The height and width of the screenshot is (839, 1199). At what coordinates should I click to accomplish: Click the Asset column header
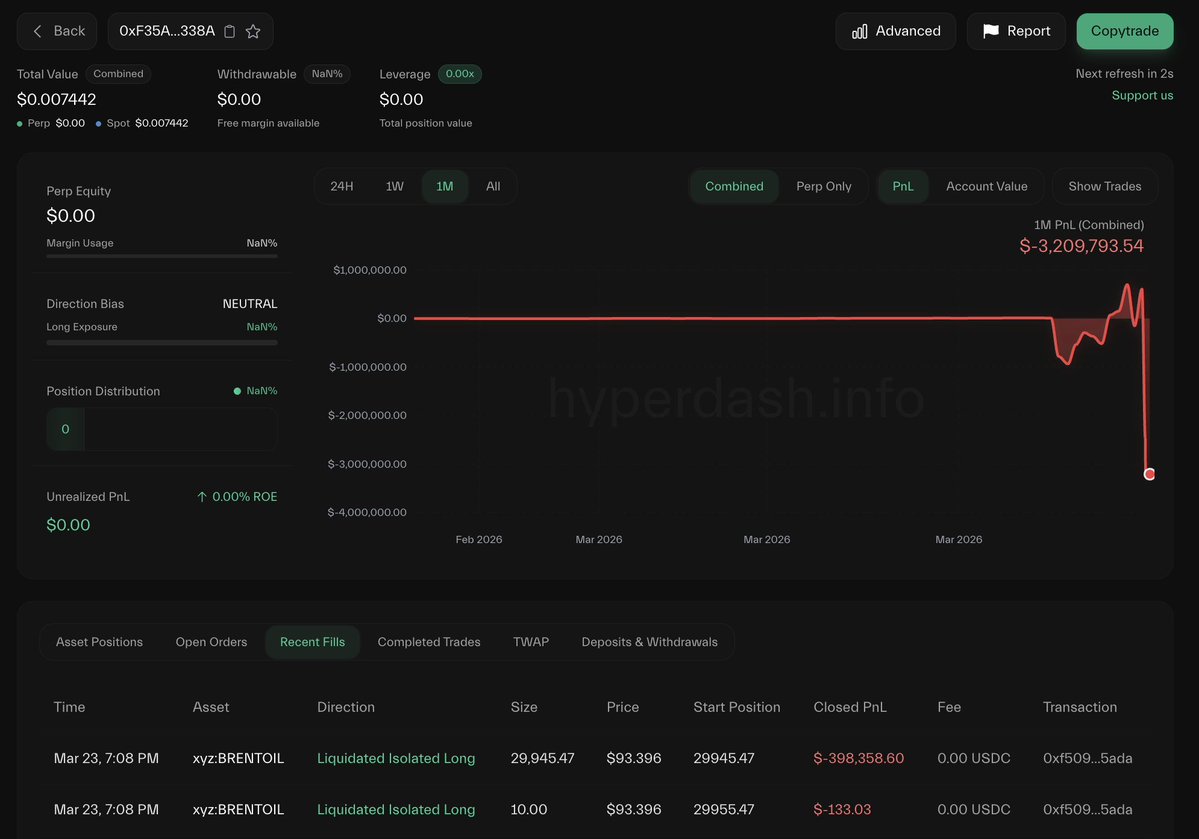pyautogui.click(x=210, y=707)
